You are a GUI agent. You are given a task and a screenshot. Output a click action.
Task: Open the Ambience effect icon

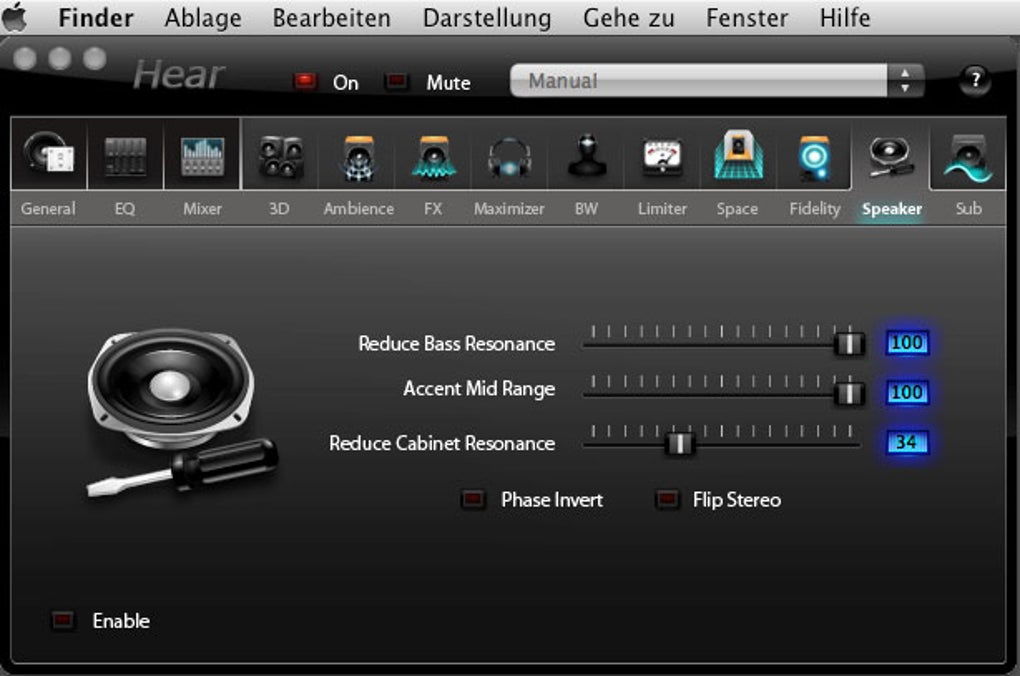coord(358,157)
